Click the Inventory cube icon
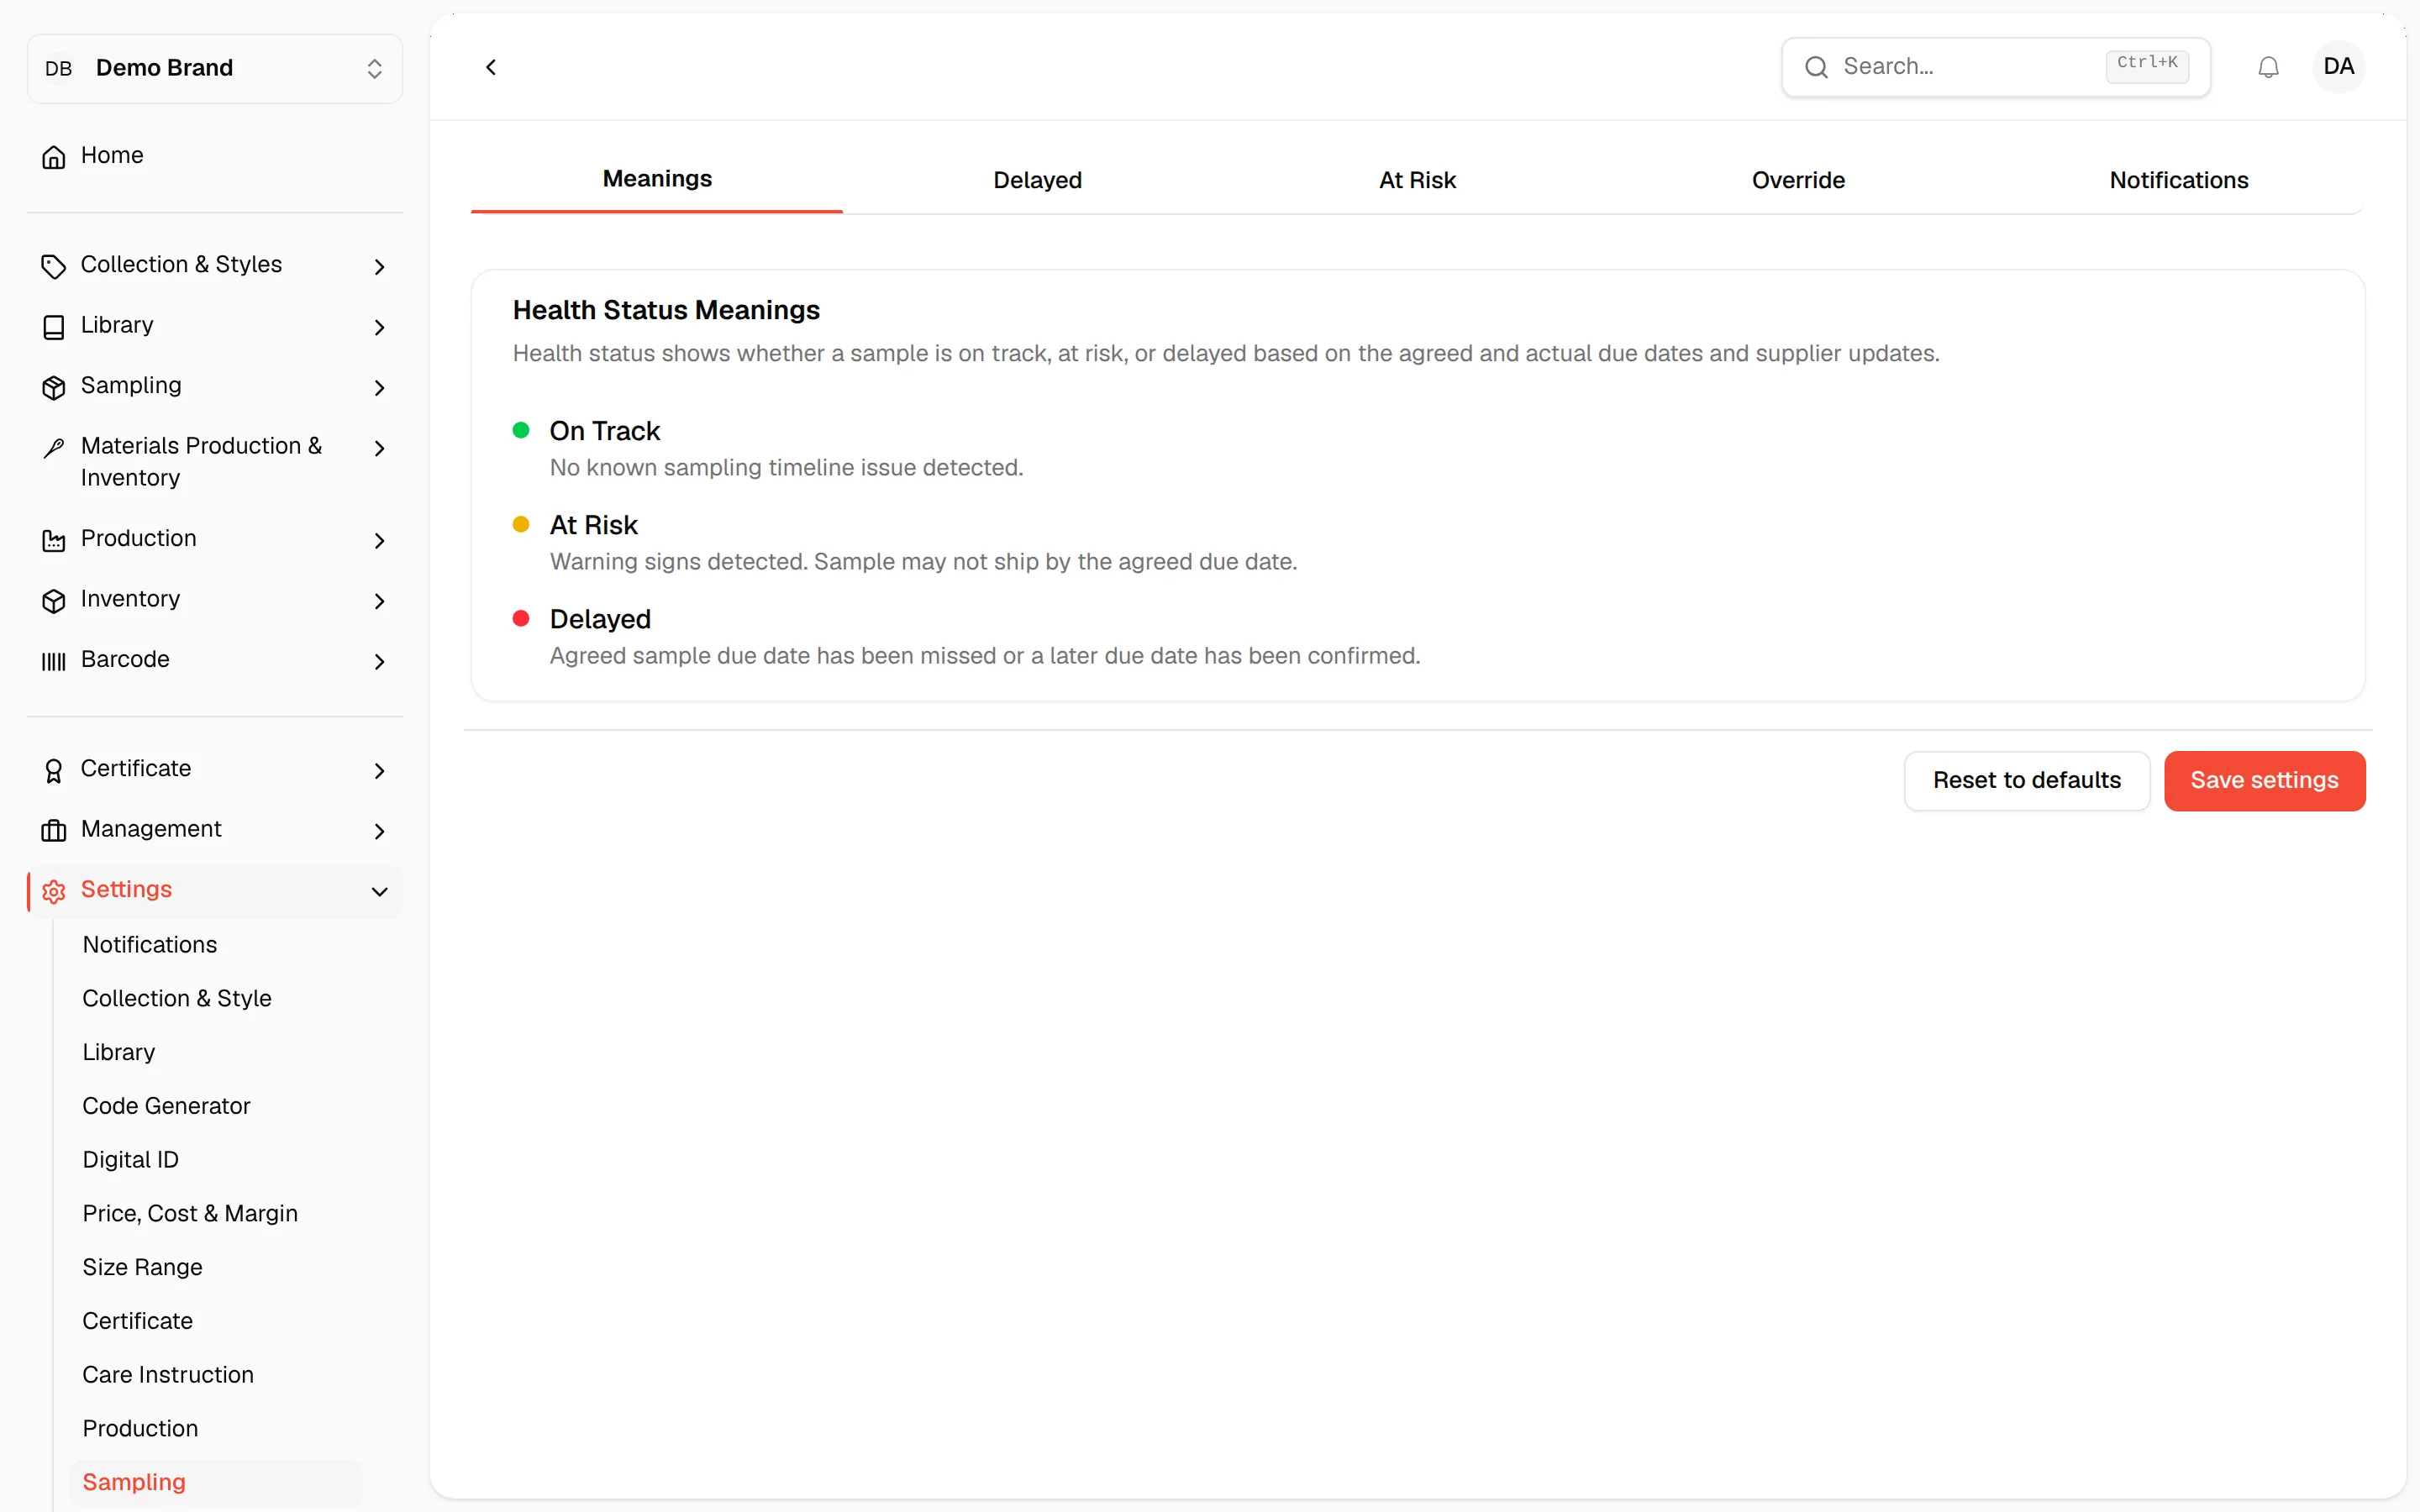 (54, 600)
